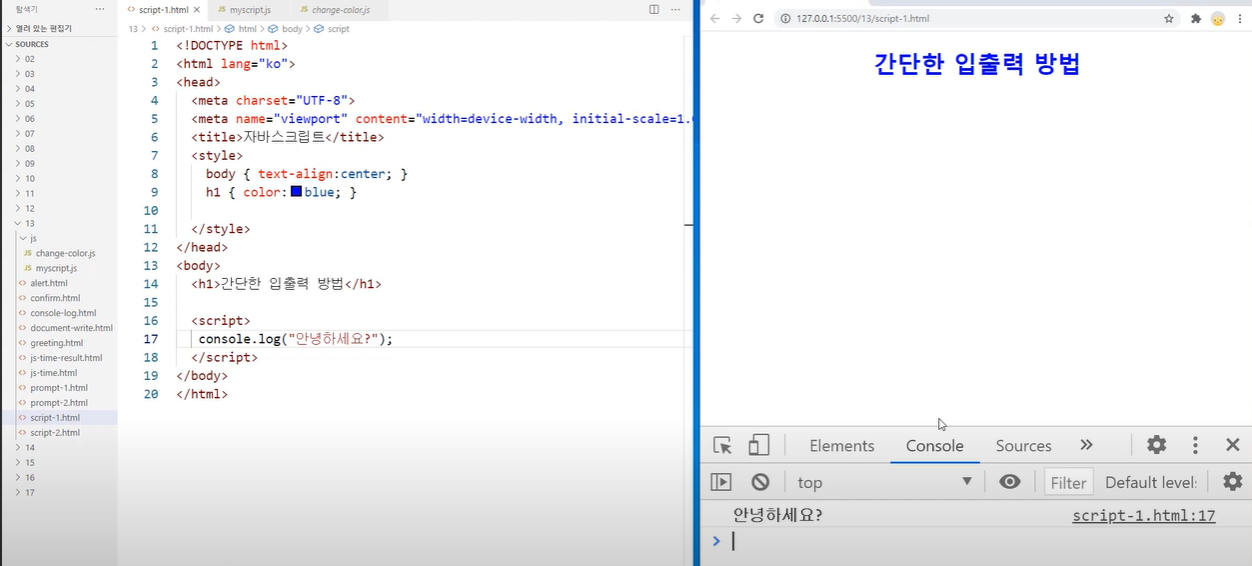Open the Sources DevTools tab
Viewport: 1252px width, 566px height.
[1023, 446]
